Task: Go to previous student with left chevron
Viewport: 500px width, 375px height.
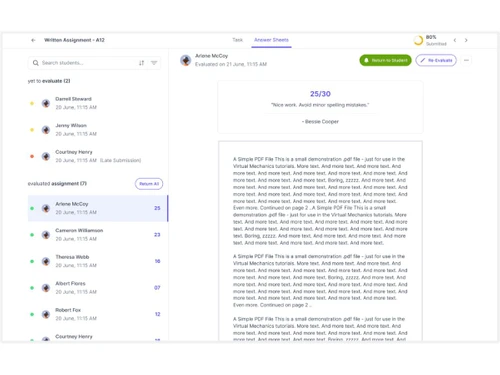Action: [x=455, y=40]
